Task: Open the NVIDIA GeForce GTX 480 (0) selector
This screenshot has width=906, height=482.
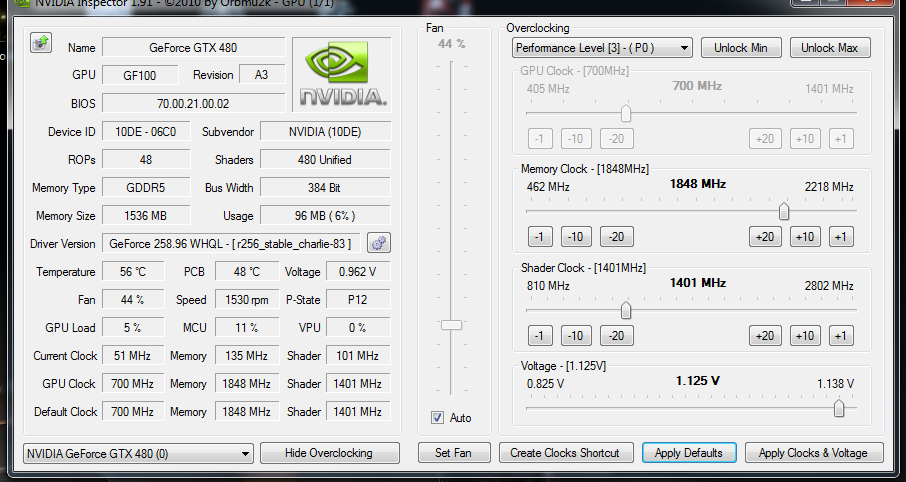Action: pos(139,454)
